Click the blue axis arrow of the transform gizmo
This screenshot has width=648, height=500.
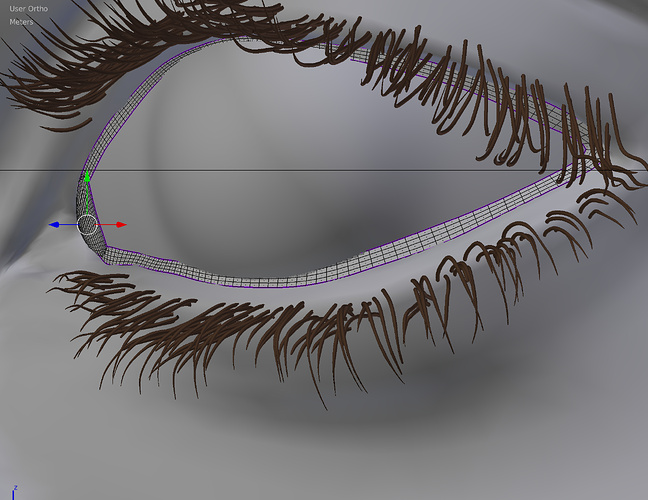(x=54, y=225)
